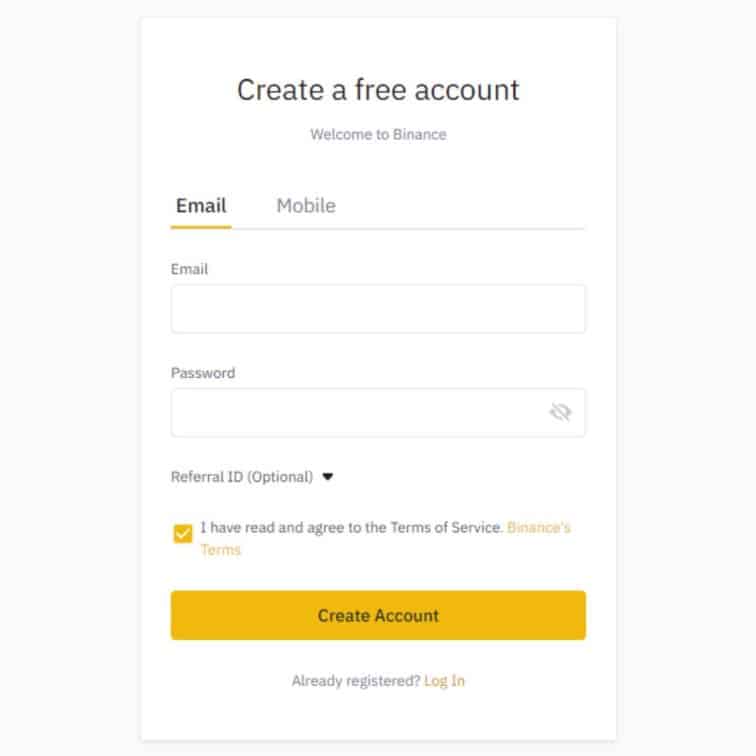The height and width of the screenshot is (756, 756).
Task: Click the yellow underline beneath Email tab
Action: point(201,227)
